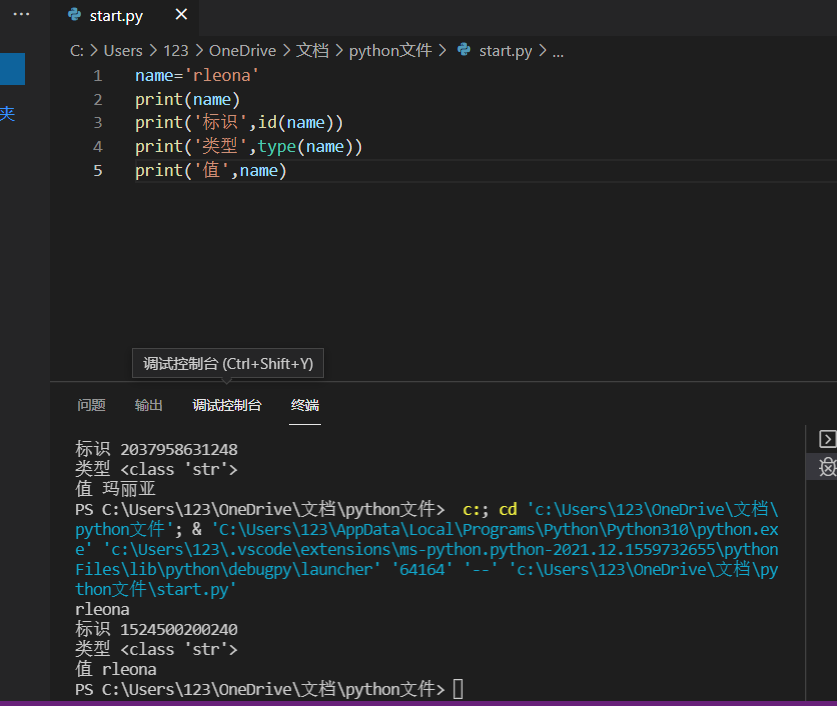Expand the OneDrive breadcrumb segment

coord(242,50)
